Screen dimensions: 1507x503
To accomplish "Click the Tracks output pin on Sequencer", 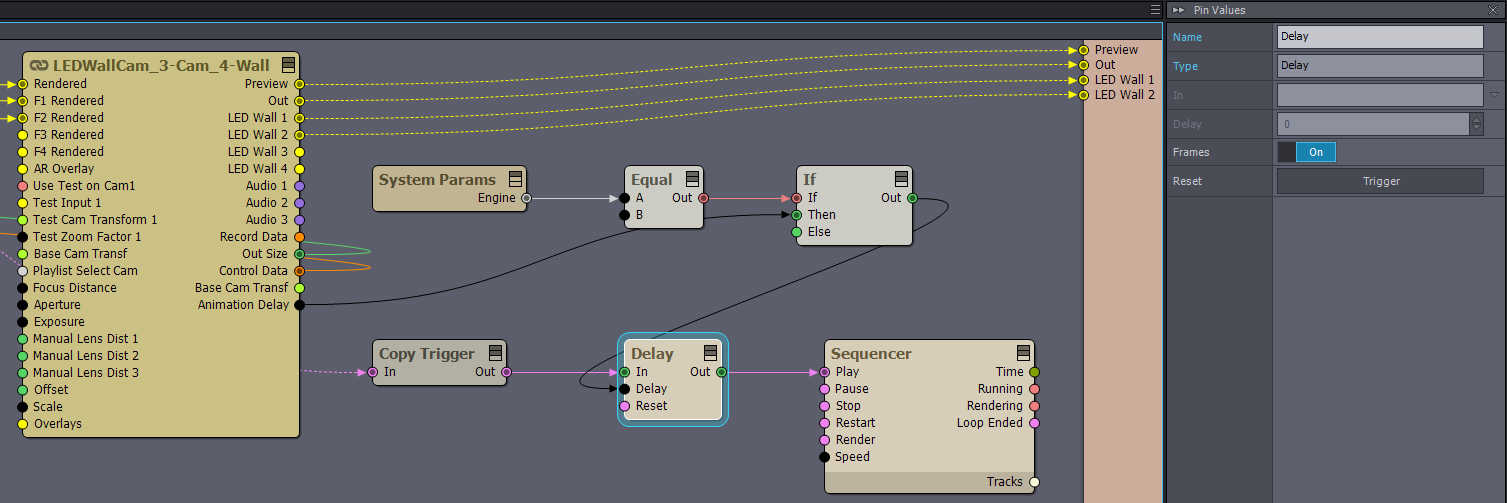I will click(1034, 482).
